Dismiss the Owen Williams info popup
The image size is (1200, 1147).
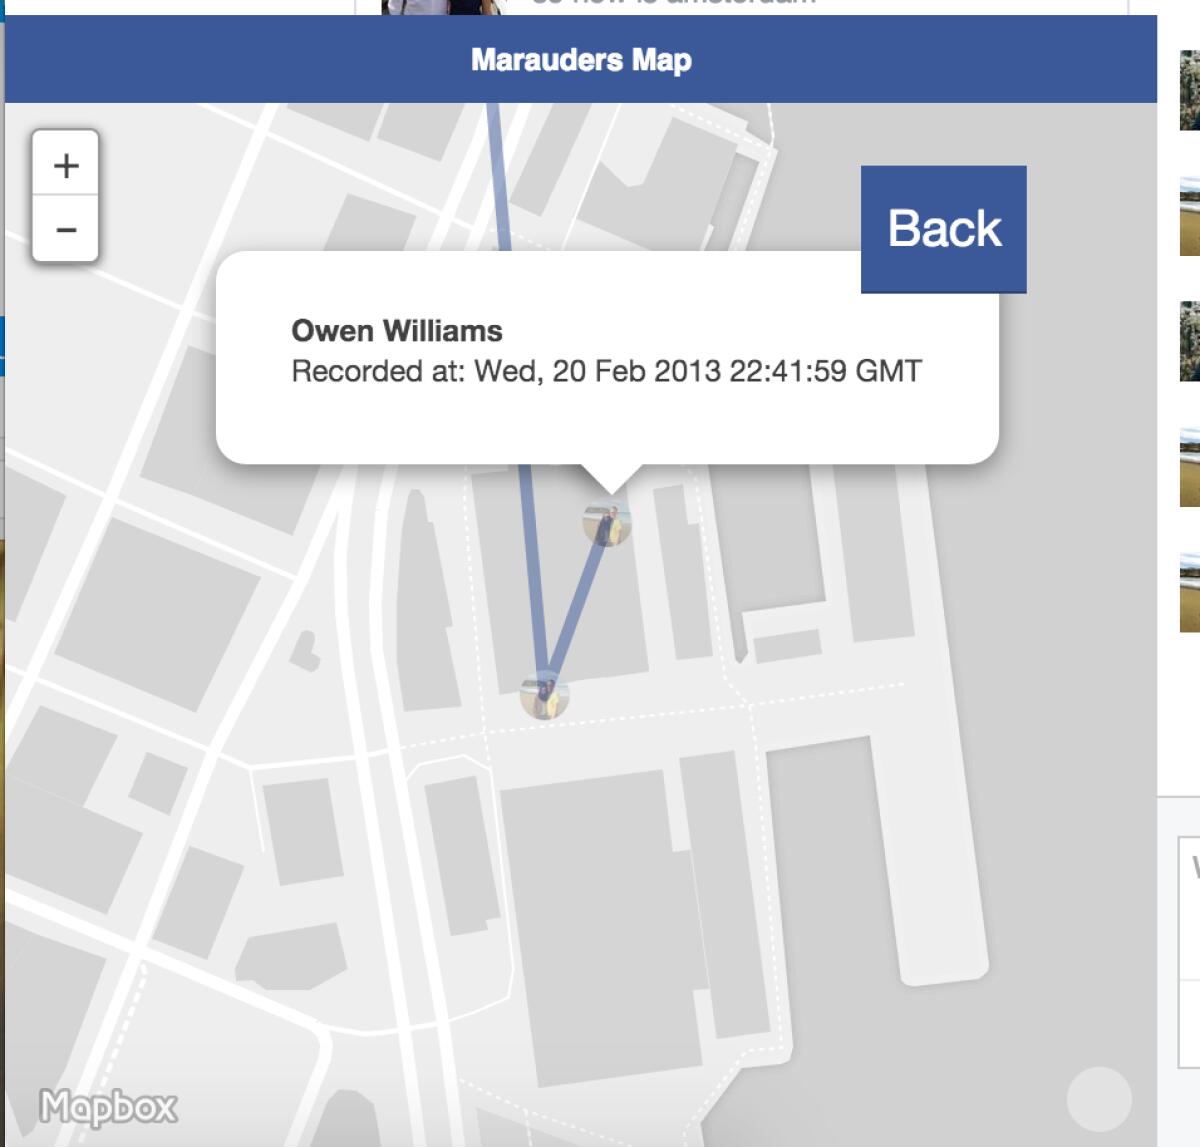[944, 228]
